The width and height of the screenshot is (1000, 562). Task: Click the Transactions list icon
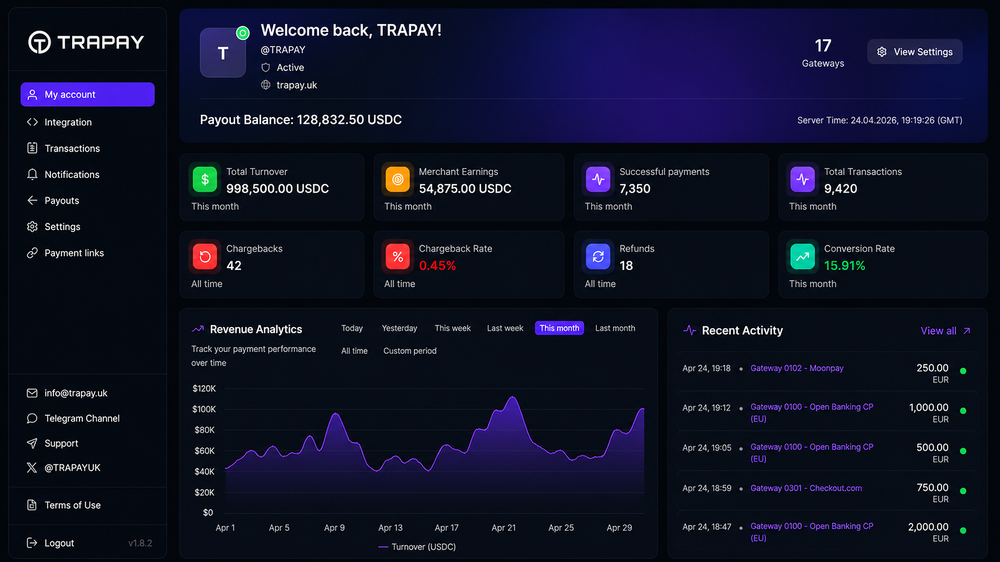point(32,148)
